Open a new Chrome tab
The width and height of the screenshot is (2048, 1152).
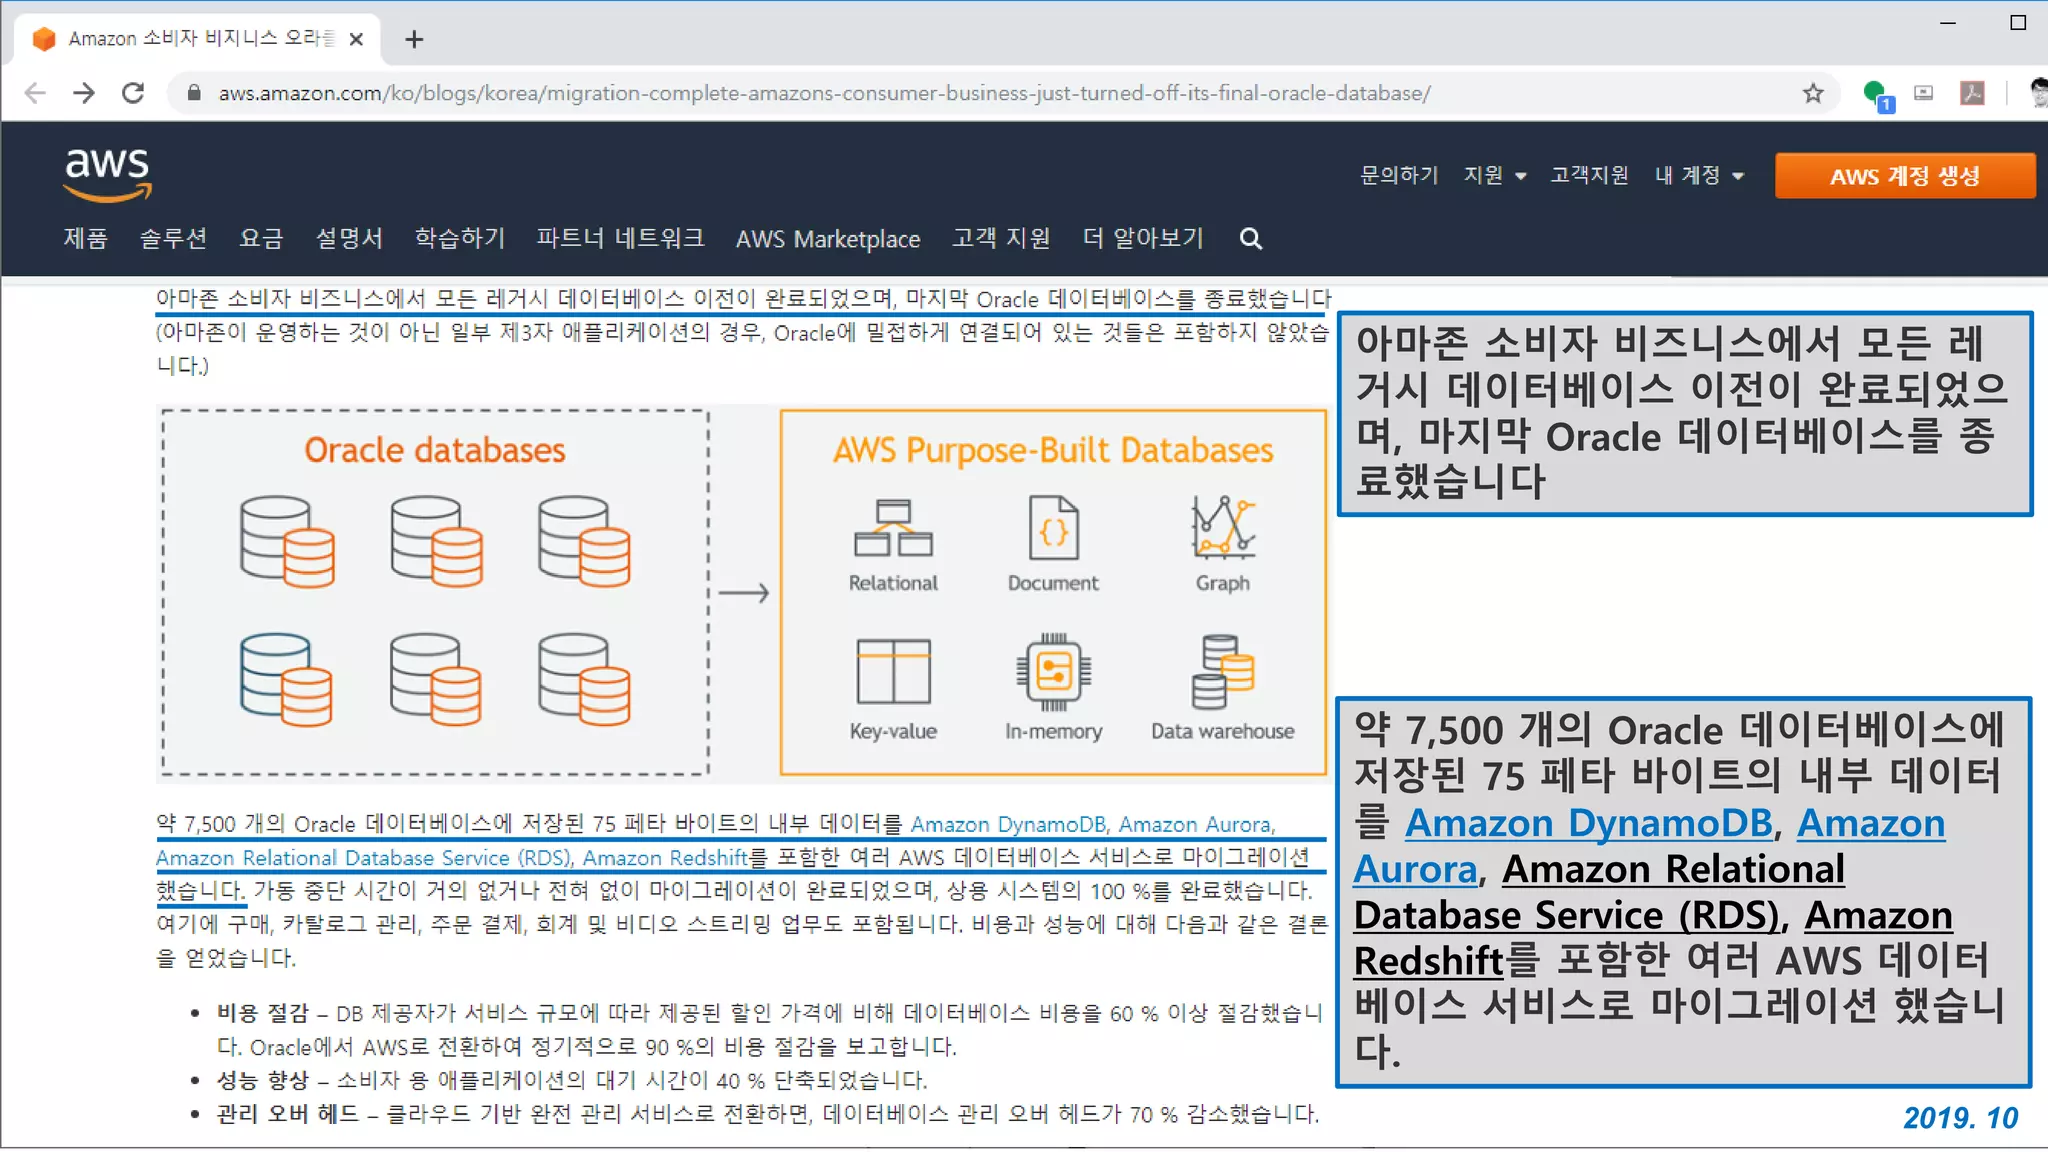414,39
